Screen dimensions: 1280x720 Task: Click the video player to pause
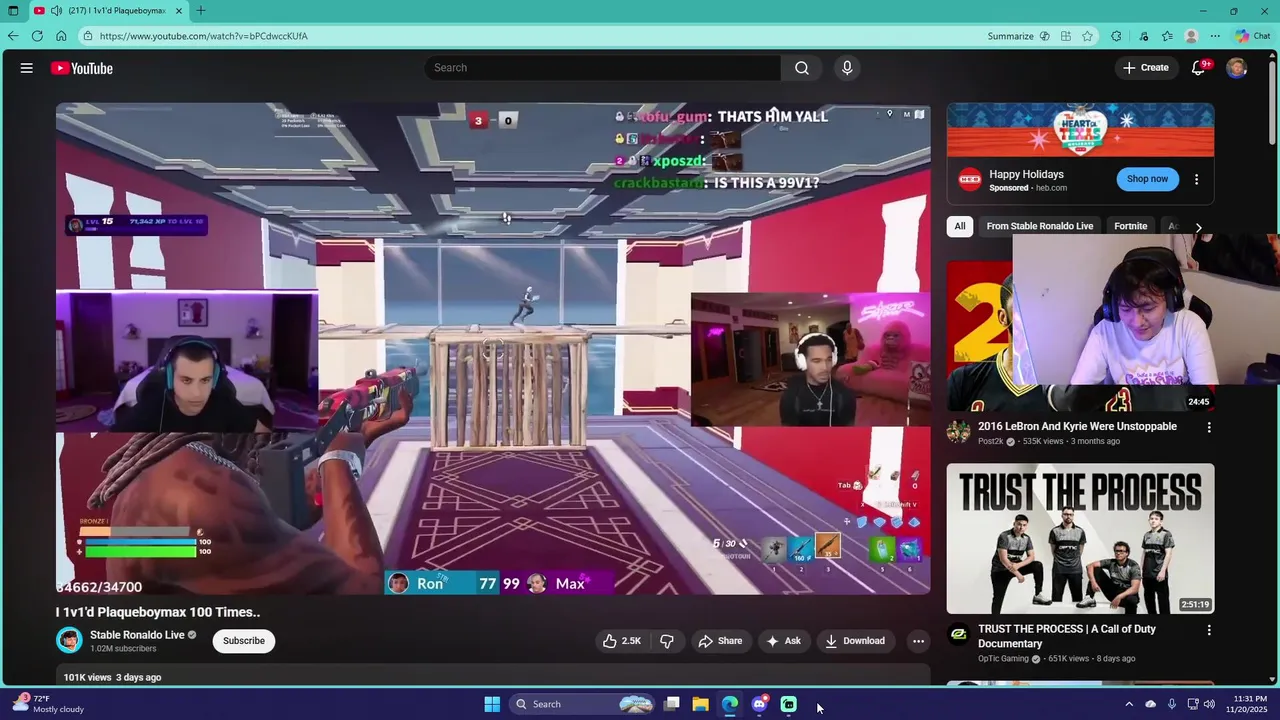493,348
